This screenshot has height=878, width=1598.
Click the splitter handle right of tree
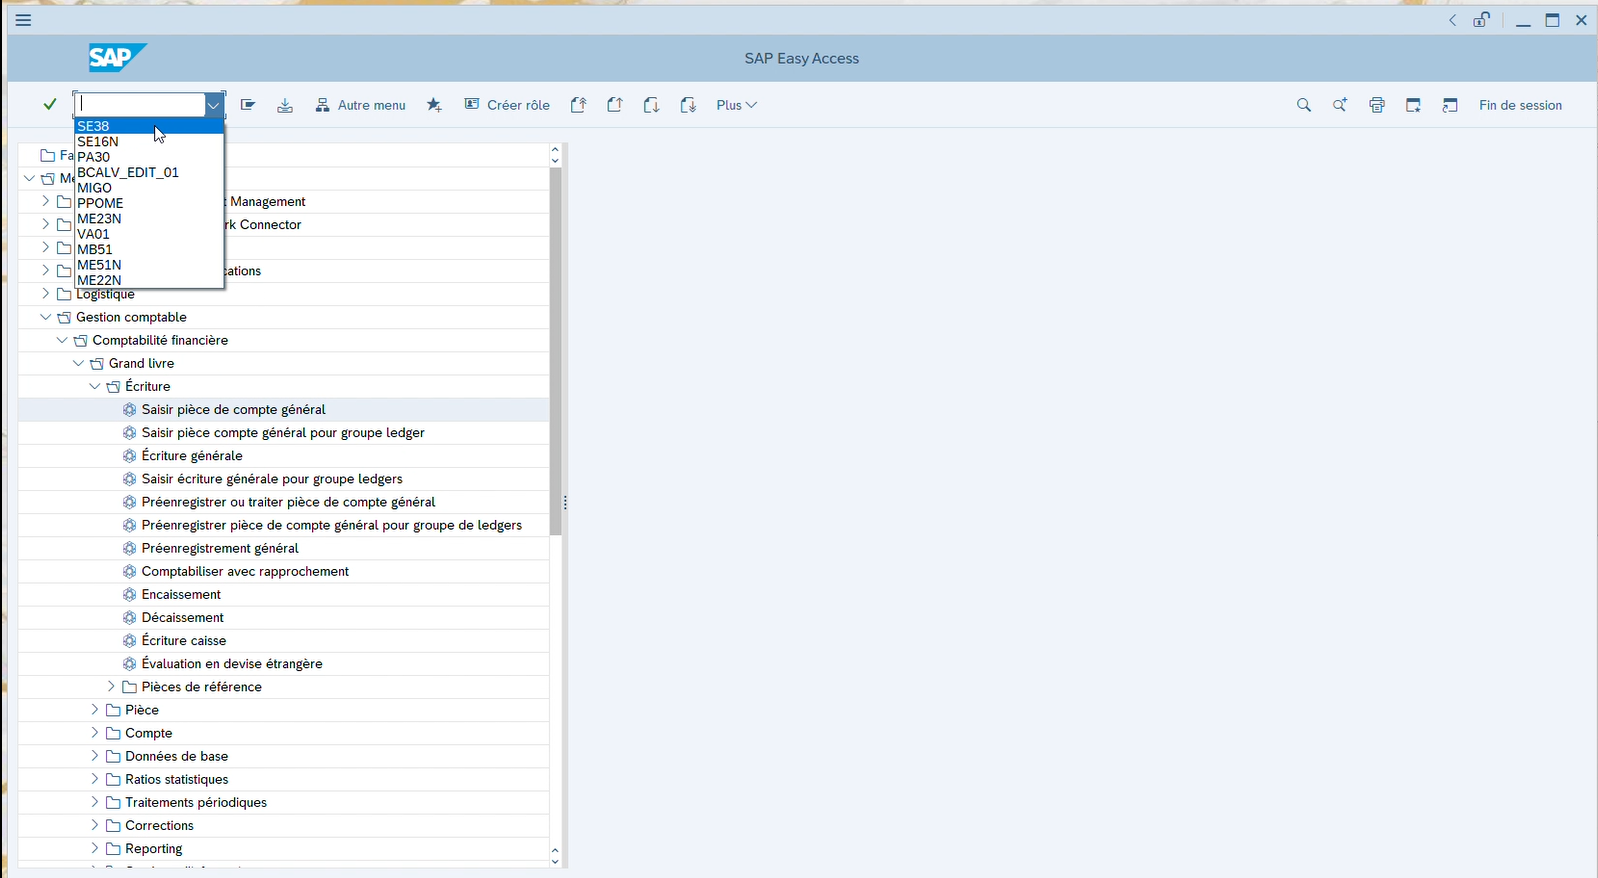[566, 502]
